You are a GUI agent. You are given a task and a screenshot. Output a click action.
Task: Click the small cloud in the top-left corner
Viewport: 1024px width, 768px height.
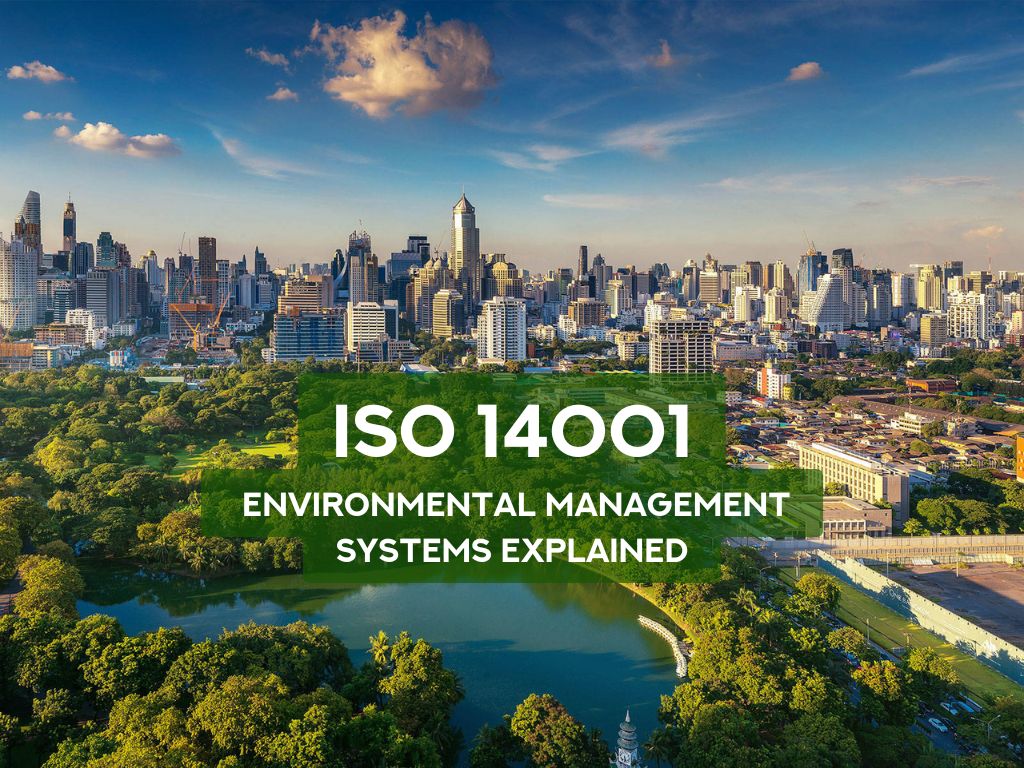[x=38, y=72]
